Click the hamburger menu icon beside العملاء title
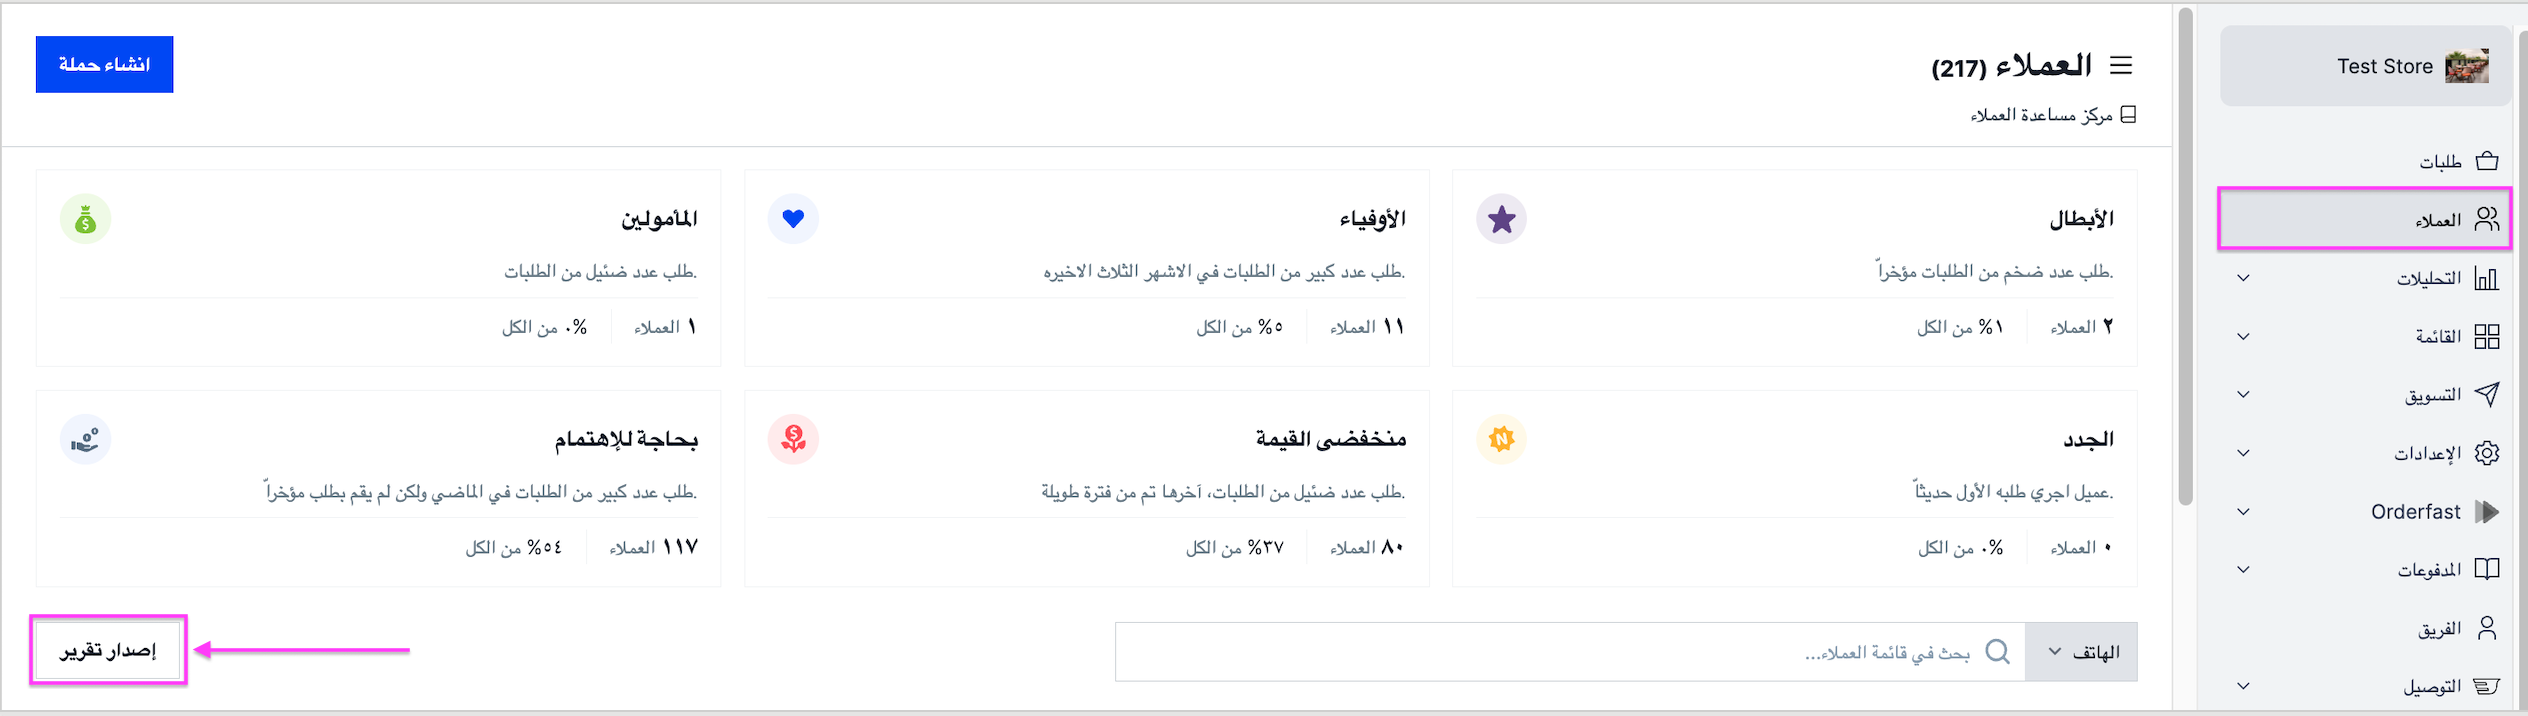Viewport: 2528px width, 716px height. (2121, 65)
